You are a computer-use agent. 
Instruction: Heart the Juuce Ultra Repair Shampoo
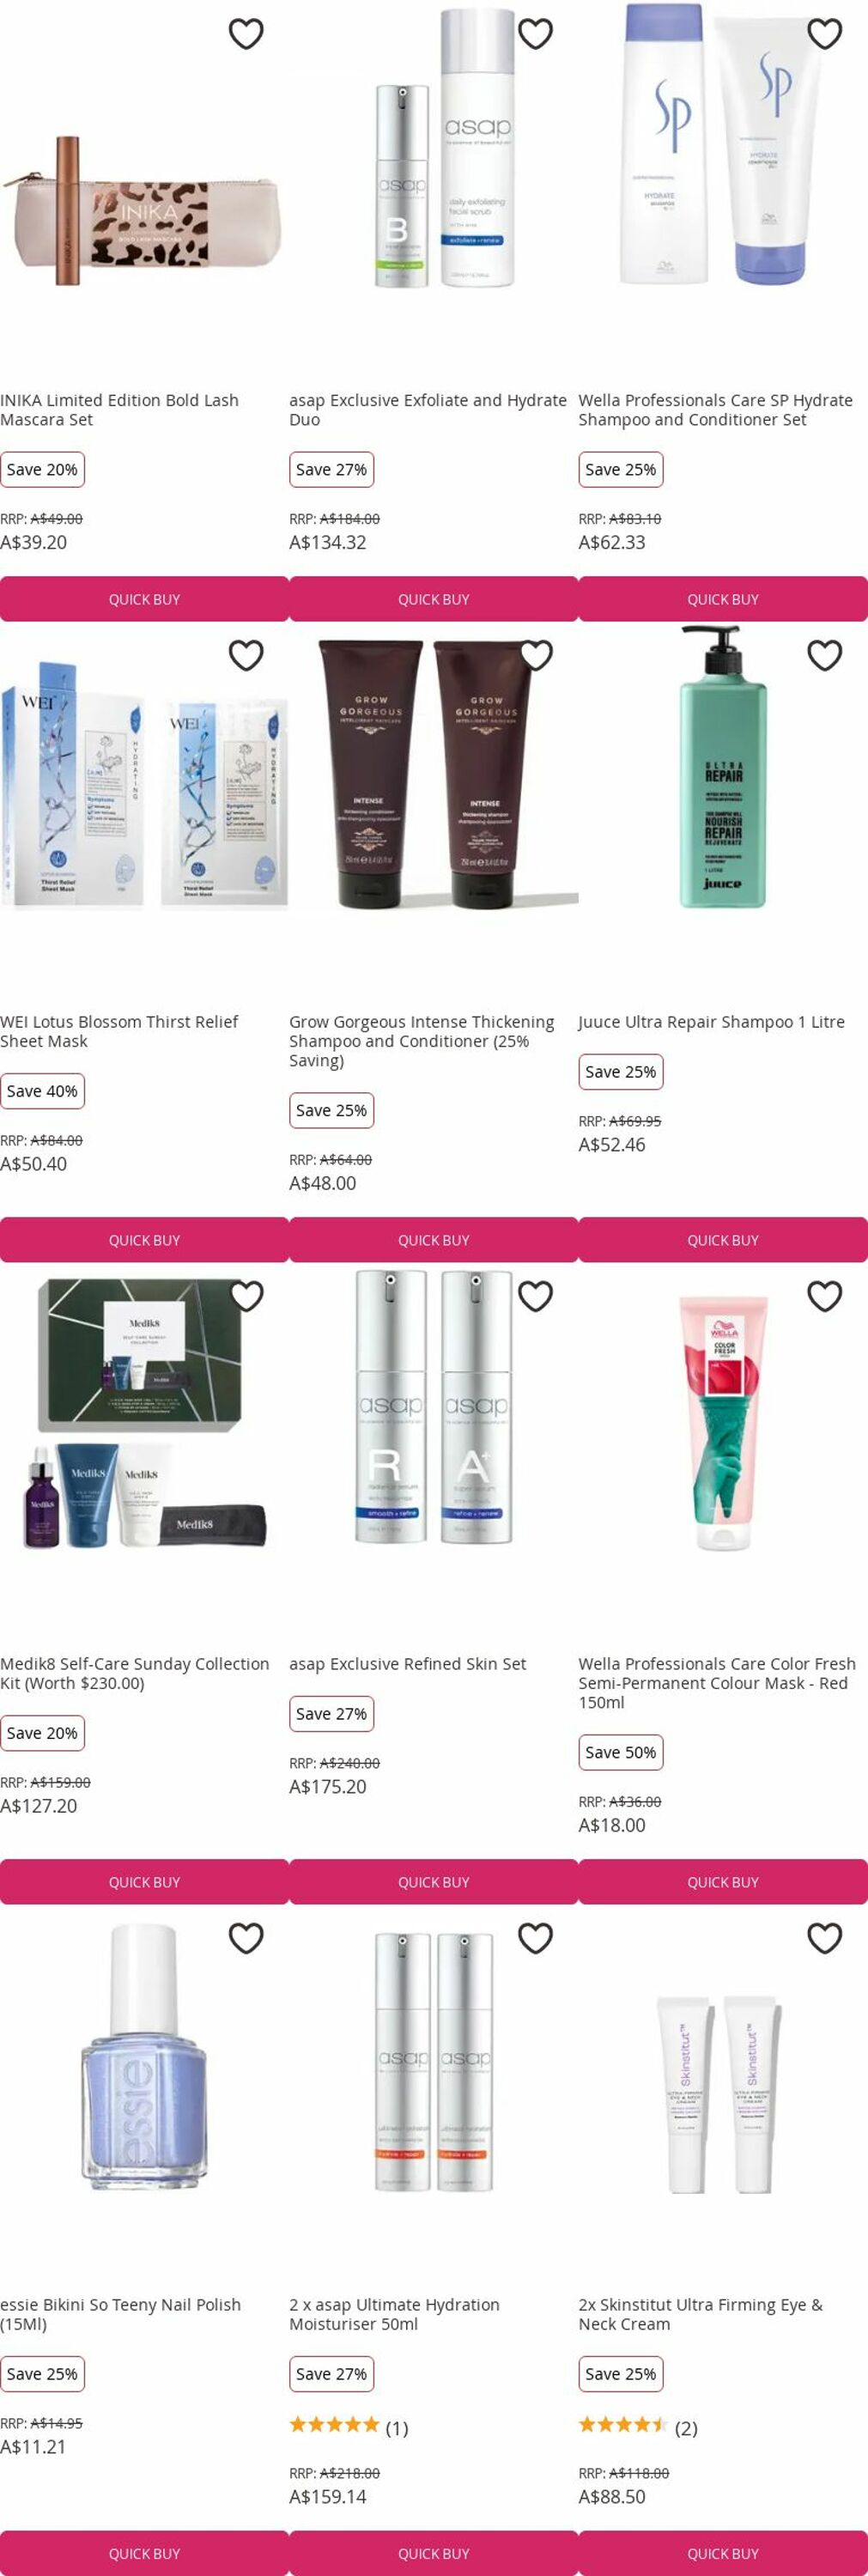point(824,655)
